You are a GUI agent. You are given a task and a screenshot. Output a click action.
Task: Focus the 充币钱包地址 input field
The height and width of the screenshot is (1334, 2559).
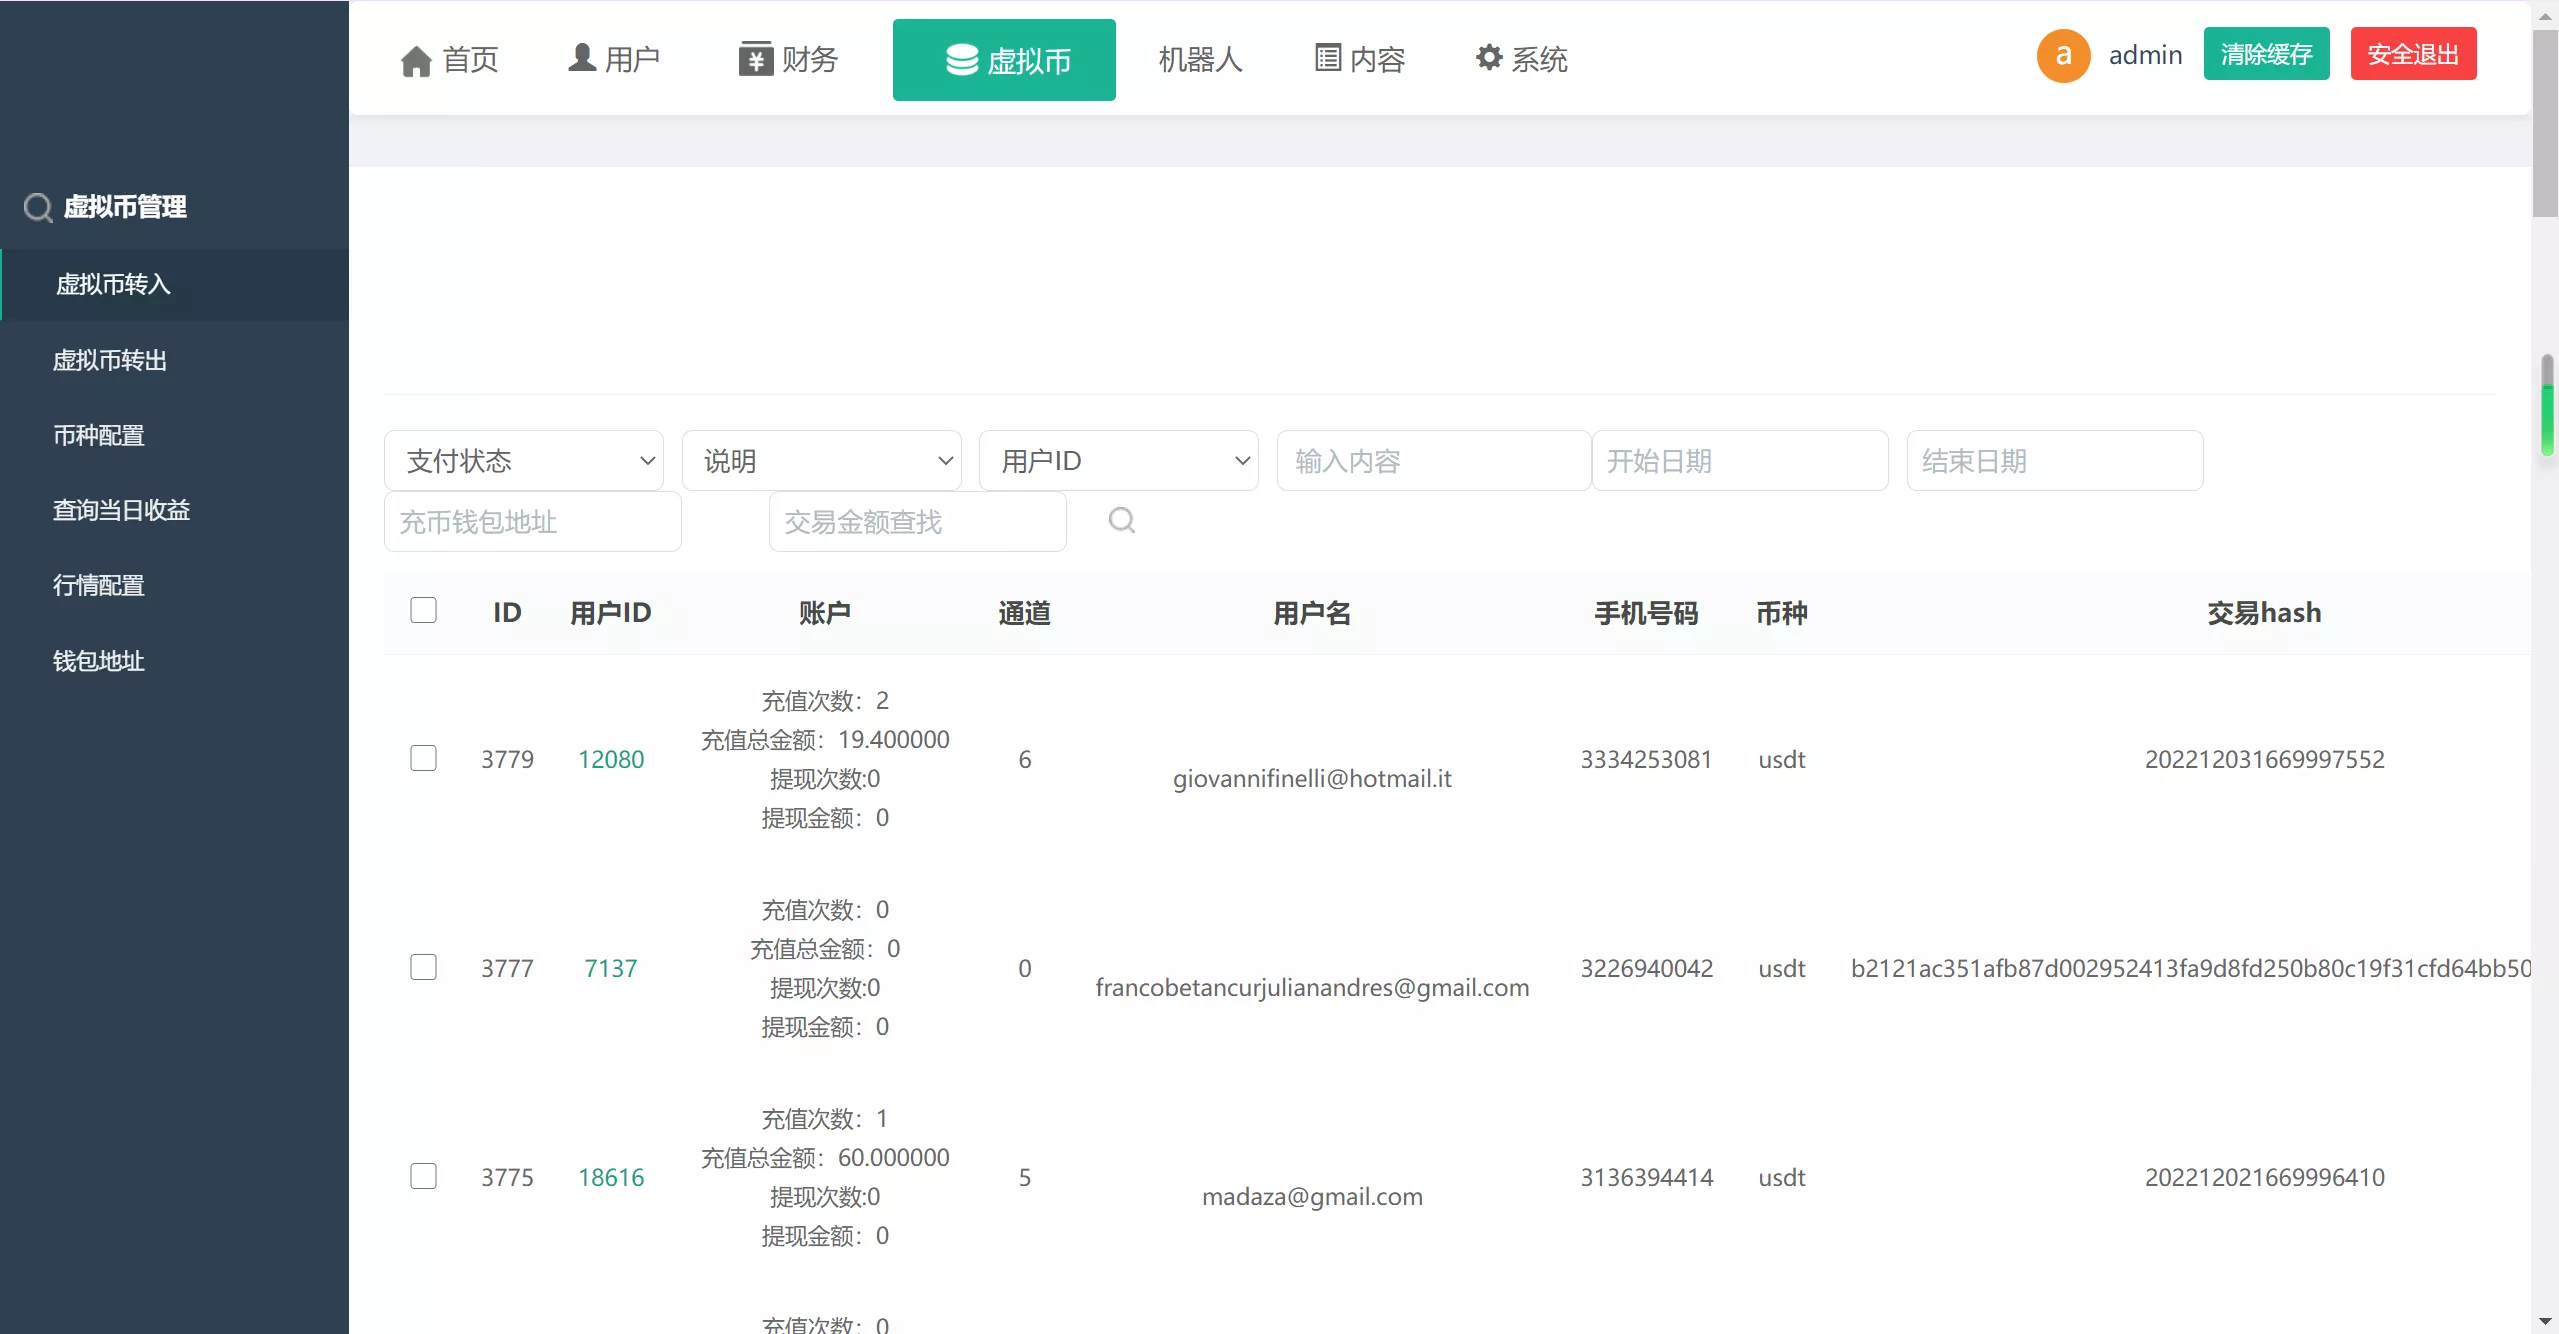tap(532, 522)
